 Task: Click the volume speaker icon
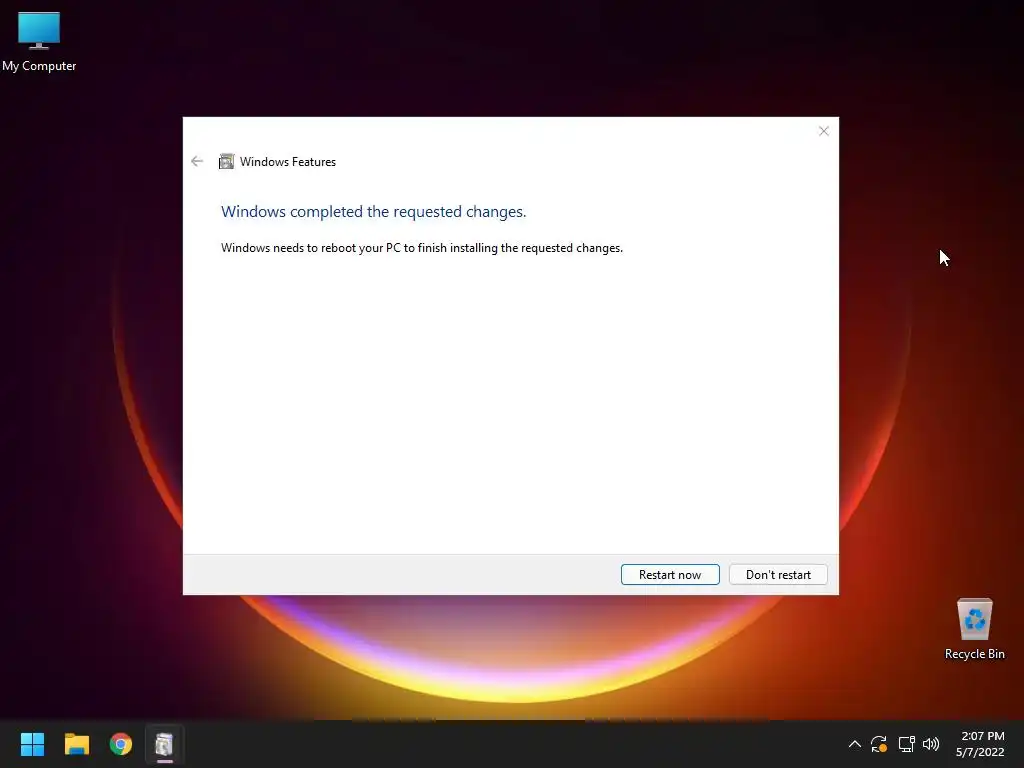point(931,744)
